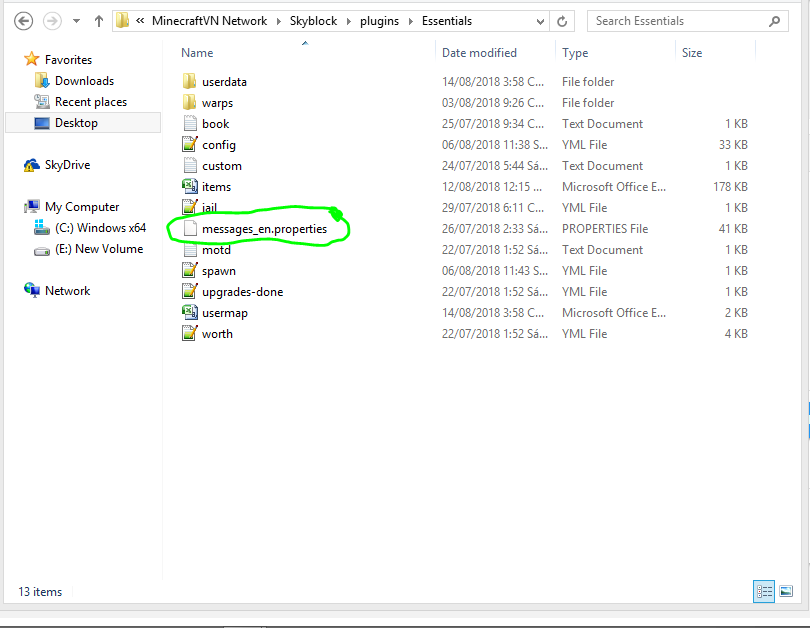This screenshot has width=810, height=628.
Task: Expand arrow after plugins breadcrumb
Action: (x=411, y=21)
